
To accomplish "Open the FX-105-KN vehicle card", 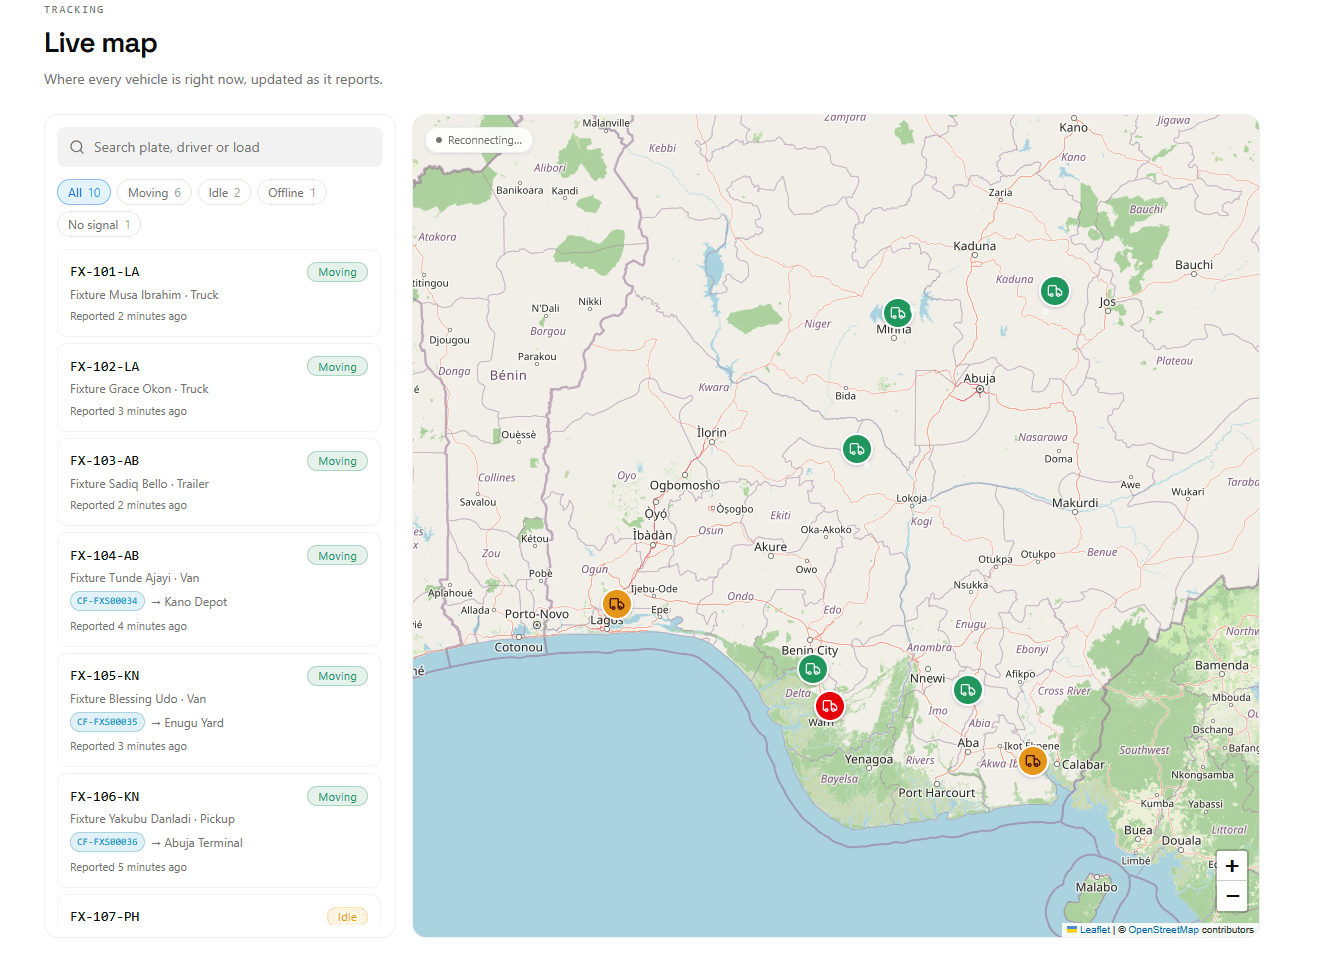I will coord(219,710).
